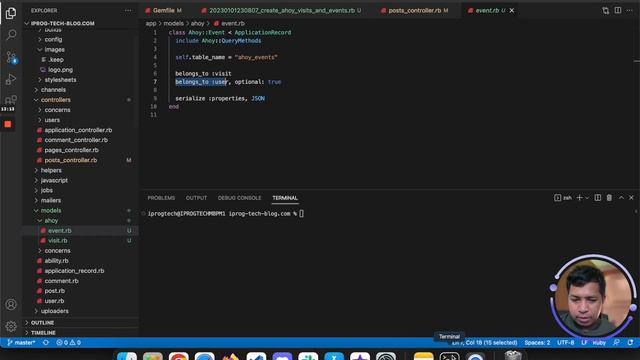Open comment_controller.rb file
The image size is (640, 360).
(x=76, y=140)
